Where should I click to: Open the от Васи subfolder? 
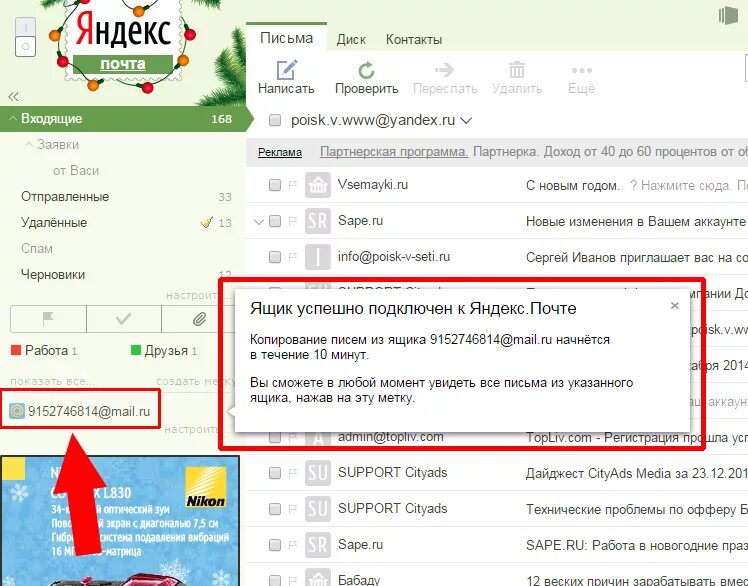pos(76,170)
